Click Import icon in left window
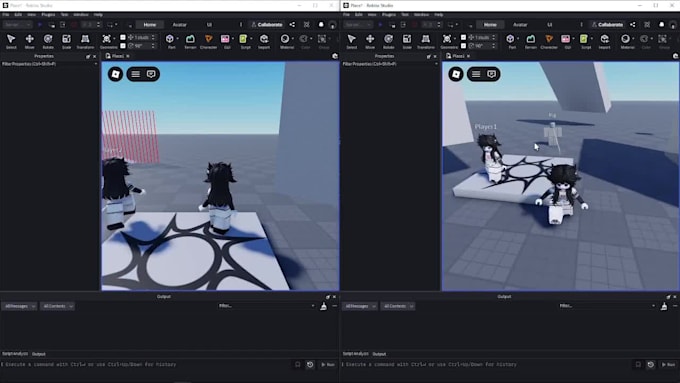Viewport: 680px width, 383px height. click(264, 41)
